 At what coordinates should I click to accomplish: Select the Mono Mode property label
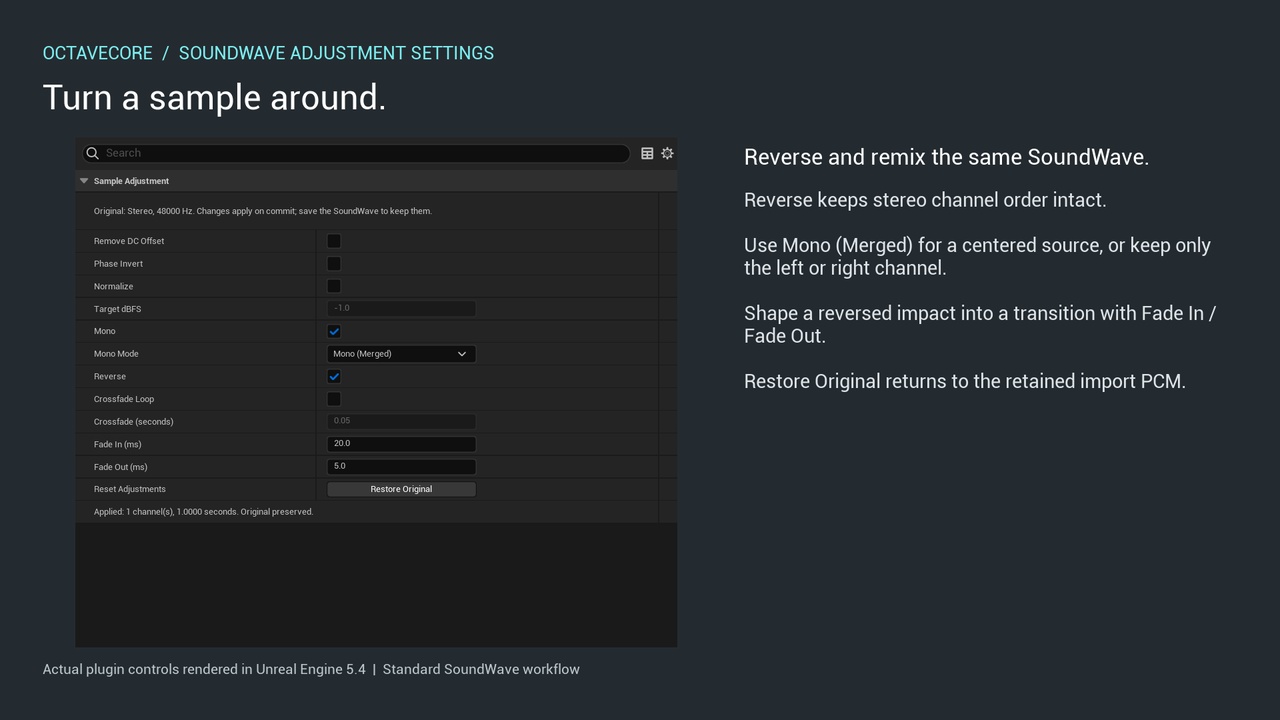click(116, 354)
